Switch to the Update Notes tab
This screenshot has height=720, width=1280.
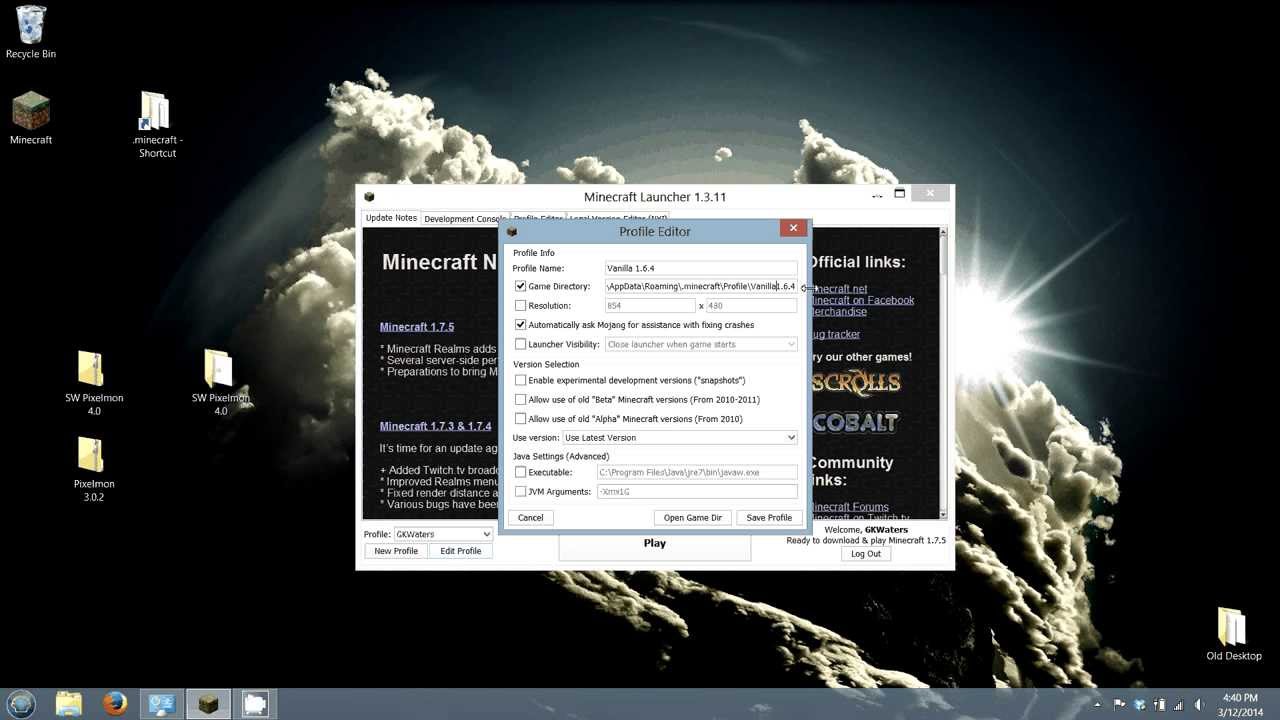(391, 218)
